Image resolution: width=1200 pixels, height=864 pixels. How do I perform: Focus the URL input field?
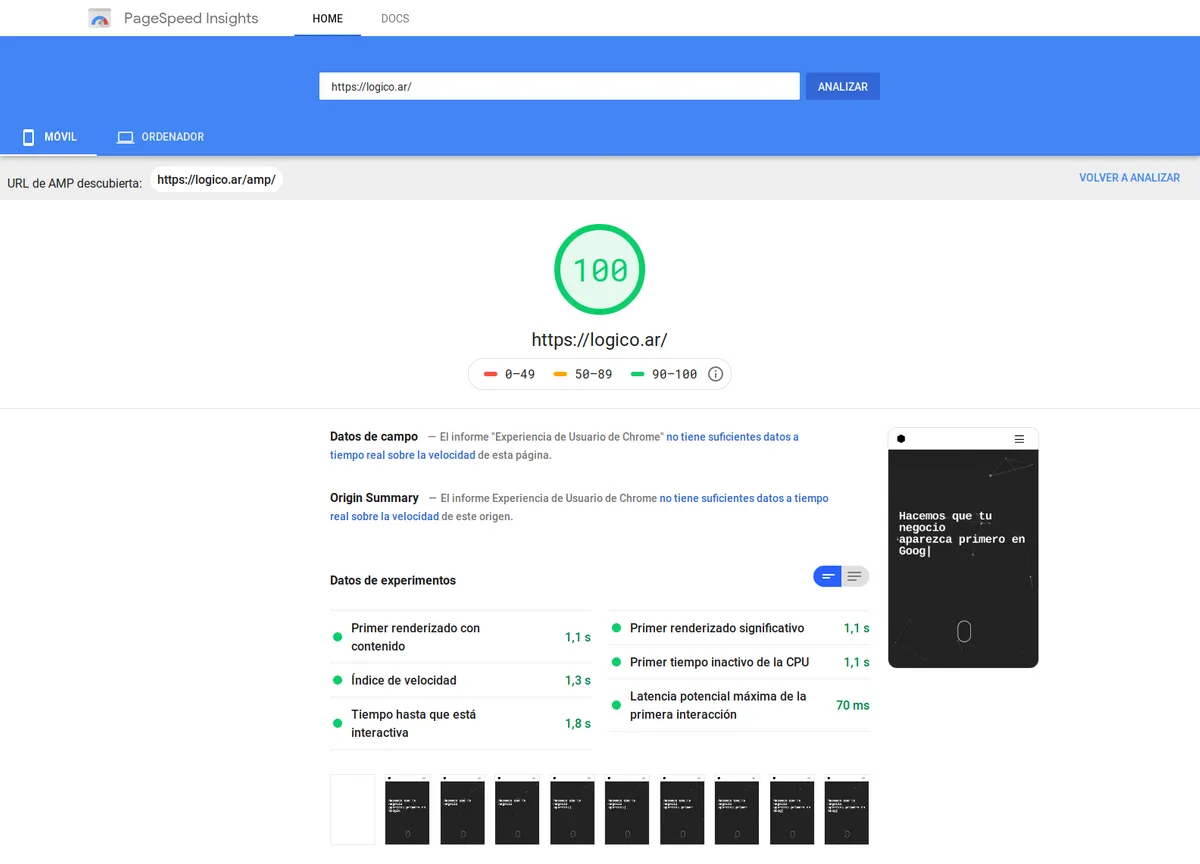coord(559,87)
